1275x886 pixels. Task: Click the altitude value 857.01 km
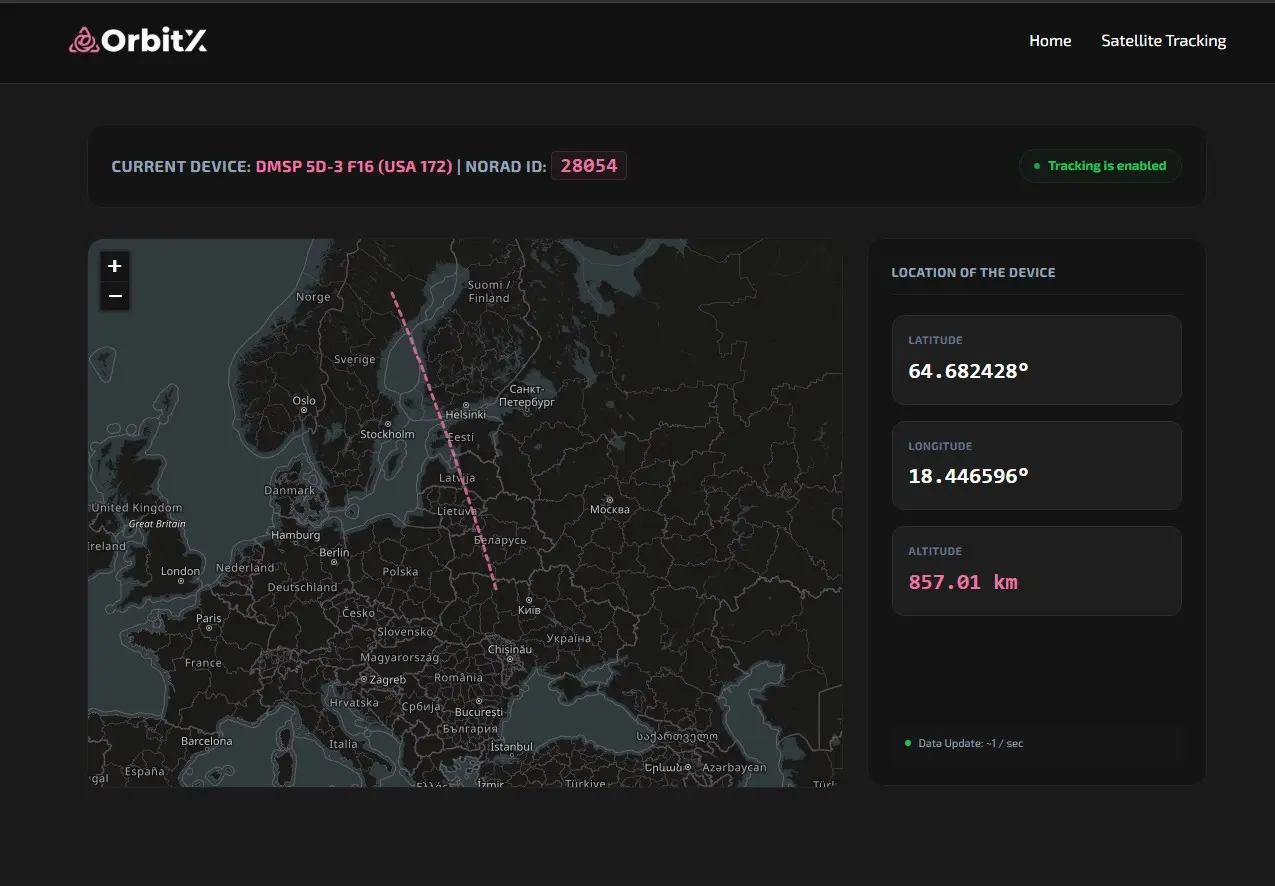(963, 582)
